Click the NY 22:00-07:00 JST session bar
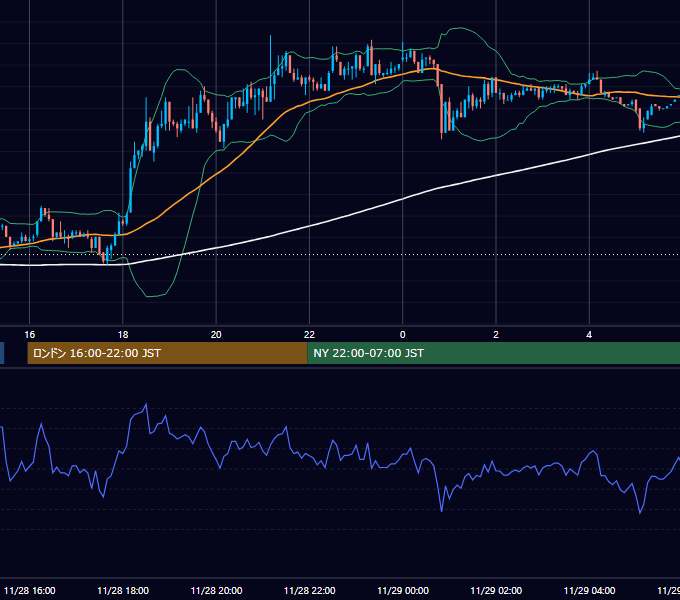 pyautogui.click(x=494, y=353)
